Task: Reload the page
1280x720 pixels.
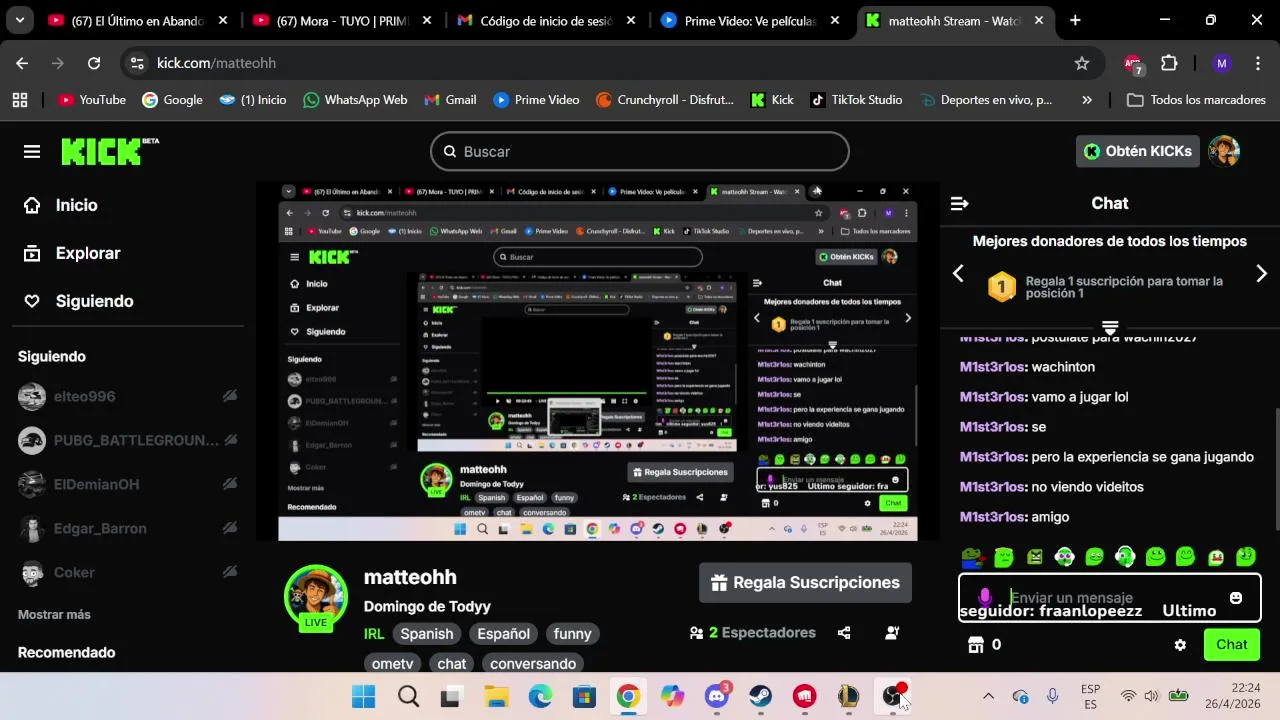Action: coord(94,63)
